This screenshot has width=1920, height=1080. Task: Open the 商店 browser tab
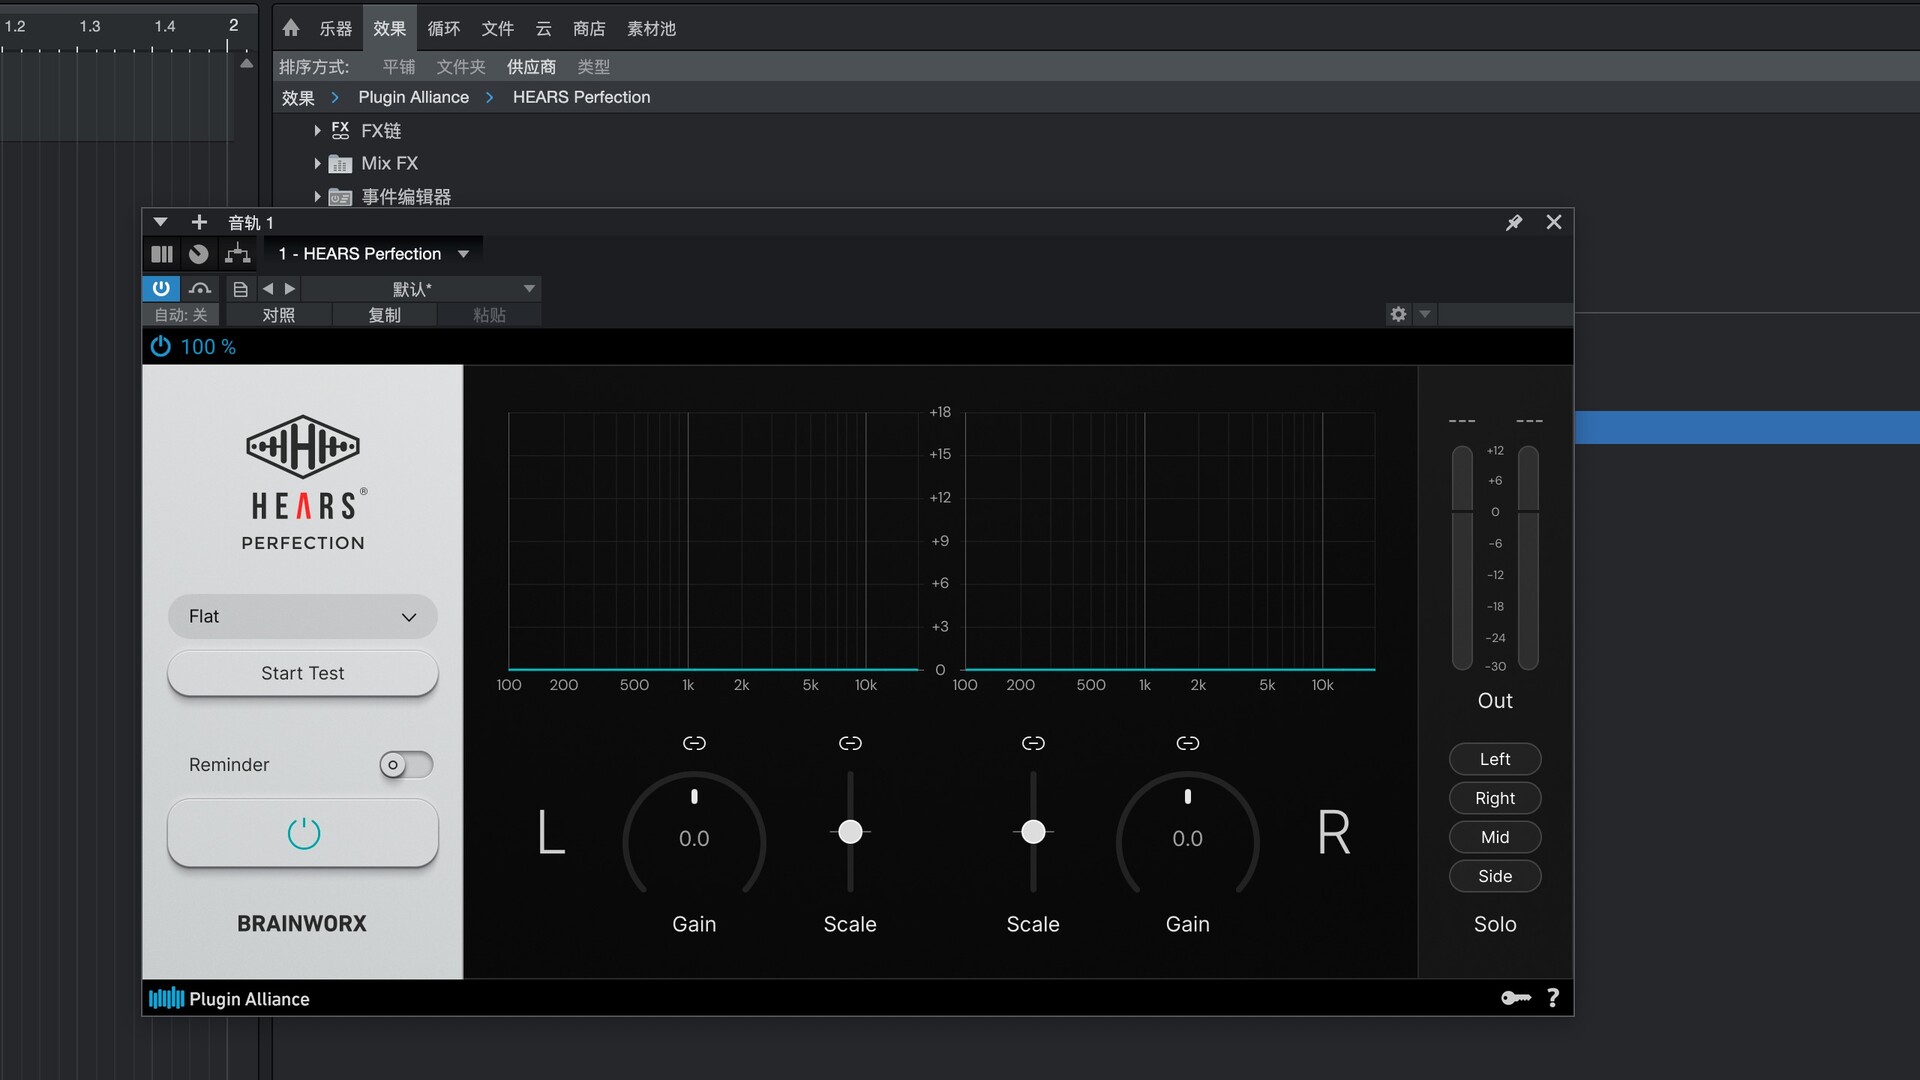[589, 29]
